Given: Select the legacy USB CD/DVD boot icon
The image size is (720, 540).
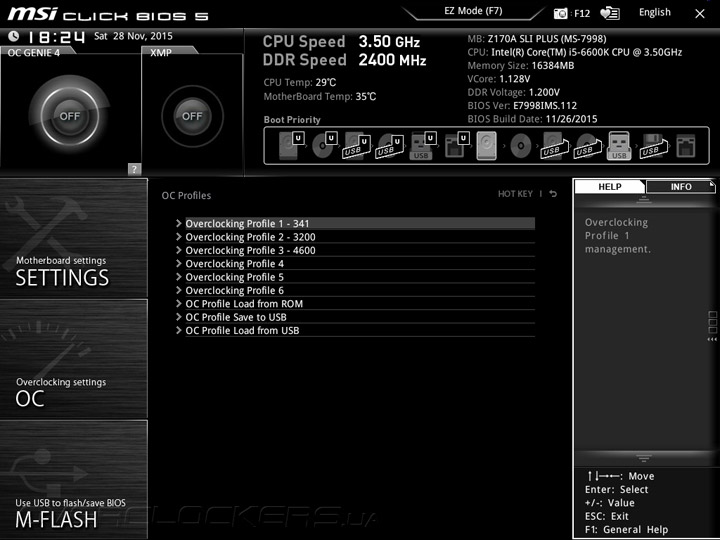Looking at the screenshot, I should [x=588, y=146].
